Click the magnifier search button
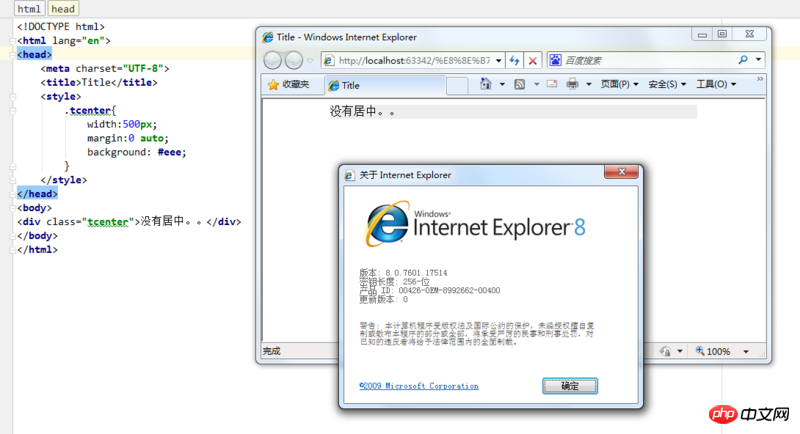The image size is (800, 434). (743, 60)
